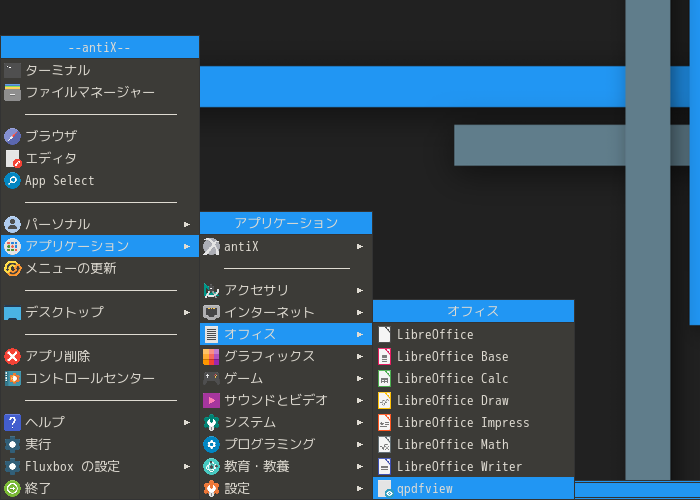The image size is (700, 500).
Task: Click the LibreOffice Impress icon
Action: click(x=384, y=422)
